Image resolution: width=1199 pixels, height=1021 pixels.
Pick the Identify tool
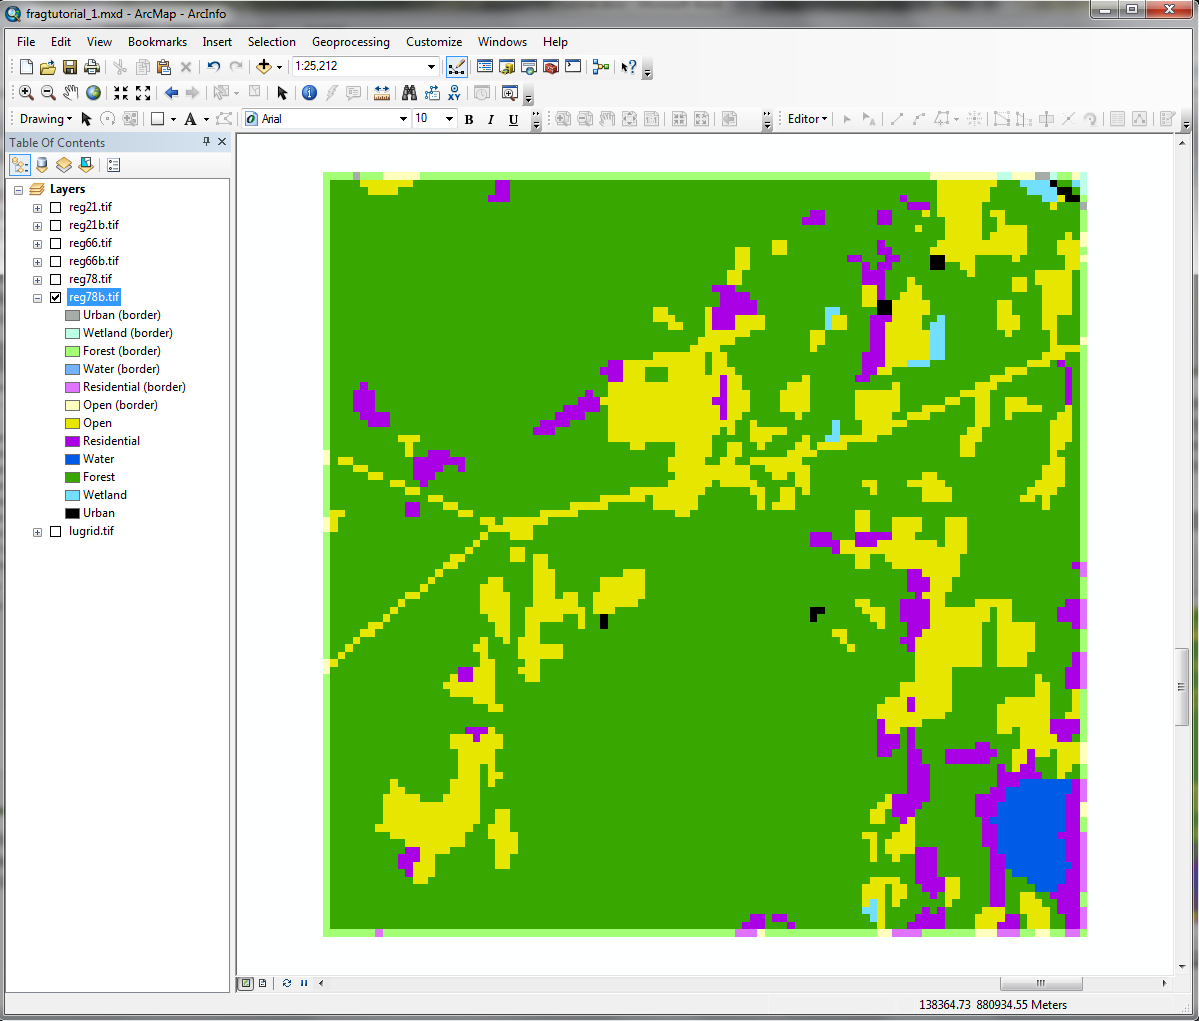point(309,93)
